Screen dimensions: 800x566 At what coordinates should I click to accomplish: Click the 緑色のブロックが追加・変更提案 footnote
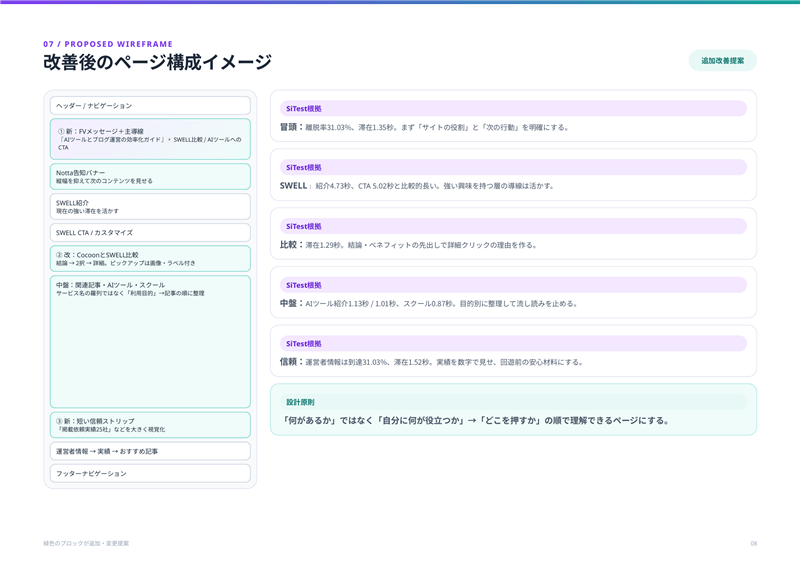86,544
